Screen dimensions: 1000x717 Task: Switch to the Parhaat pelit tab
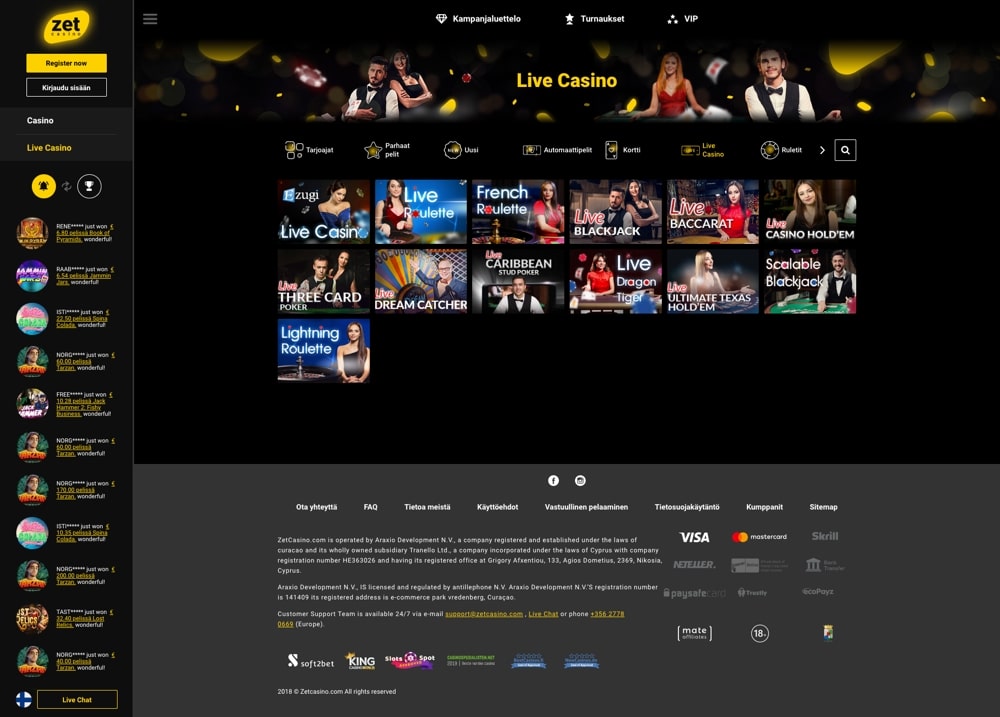coord(387,150)
